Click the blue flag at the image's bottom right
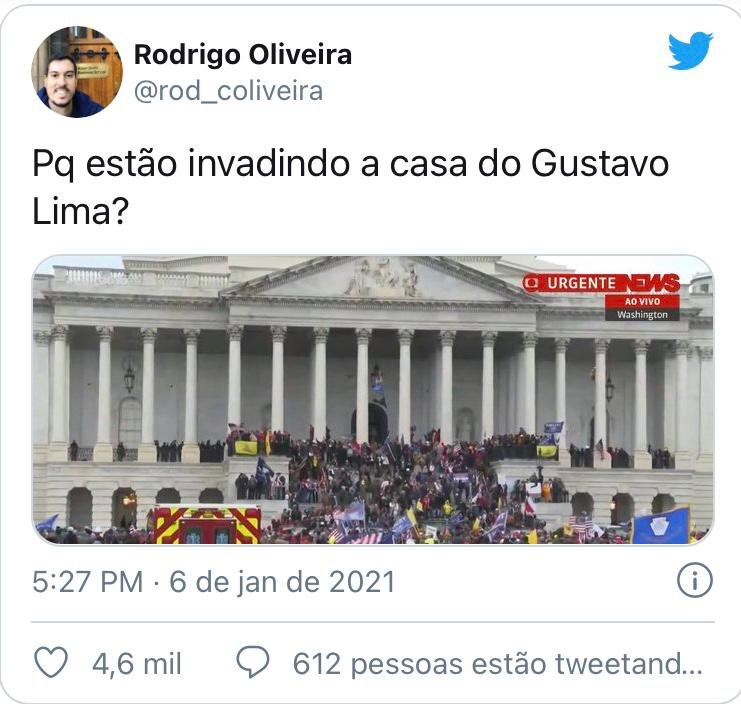This screenshot has width=741, height=711. [662, 526]
